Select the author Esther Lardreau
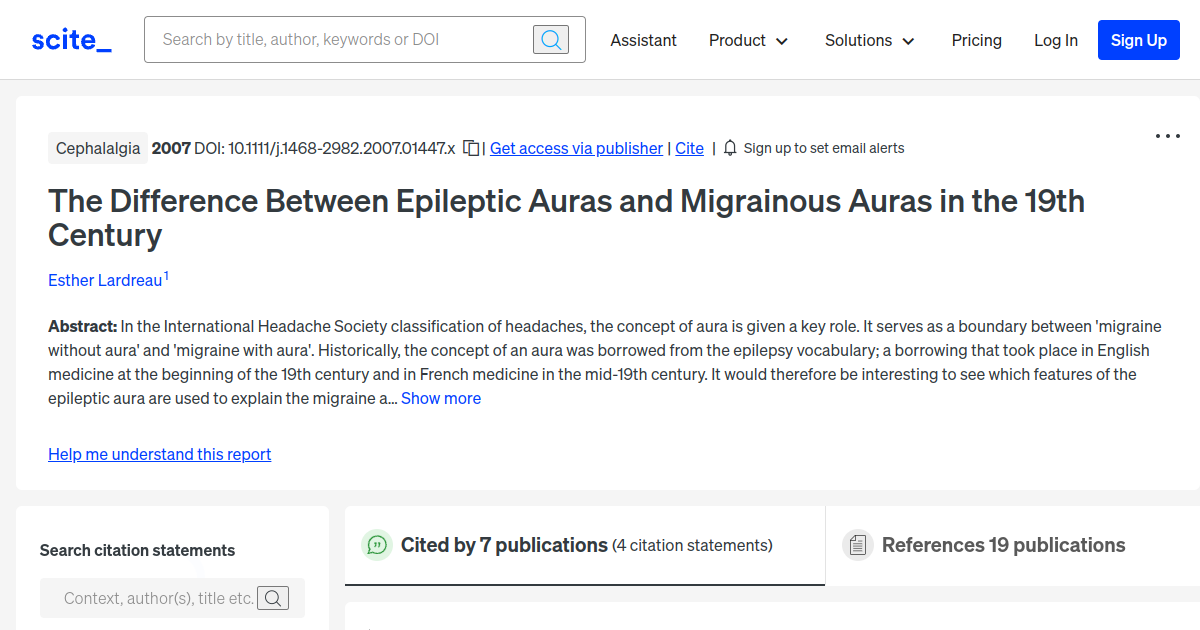The image size is (1200, 630). coord(104,280)
